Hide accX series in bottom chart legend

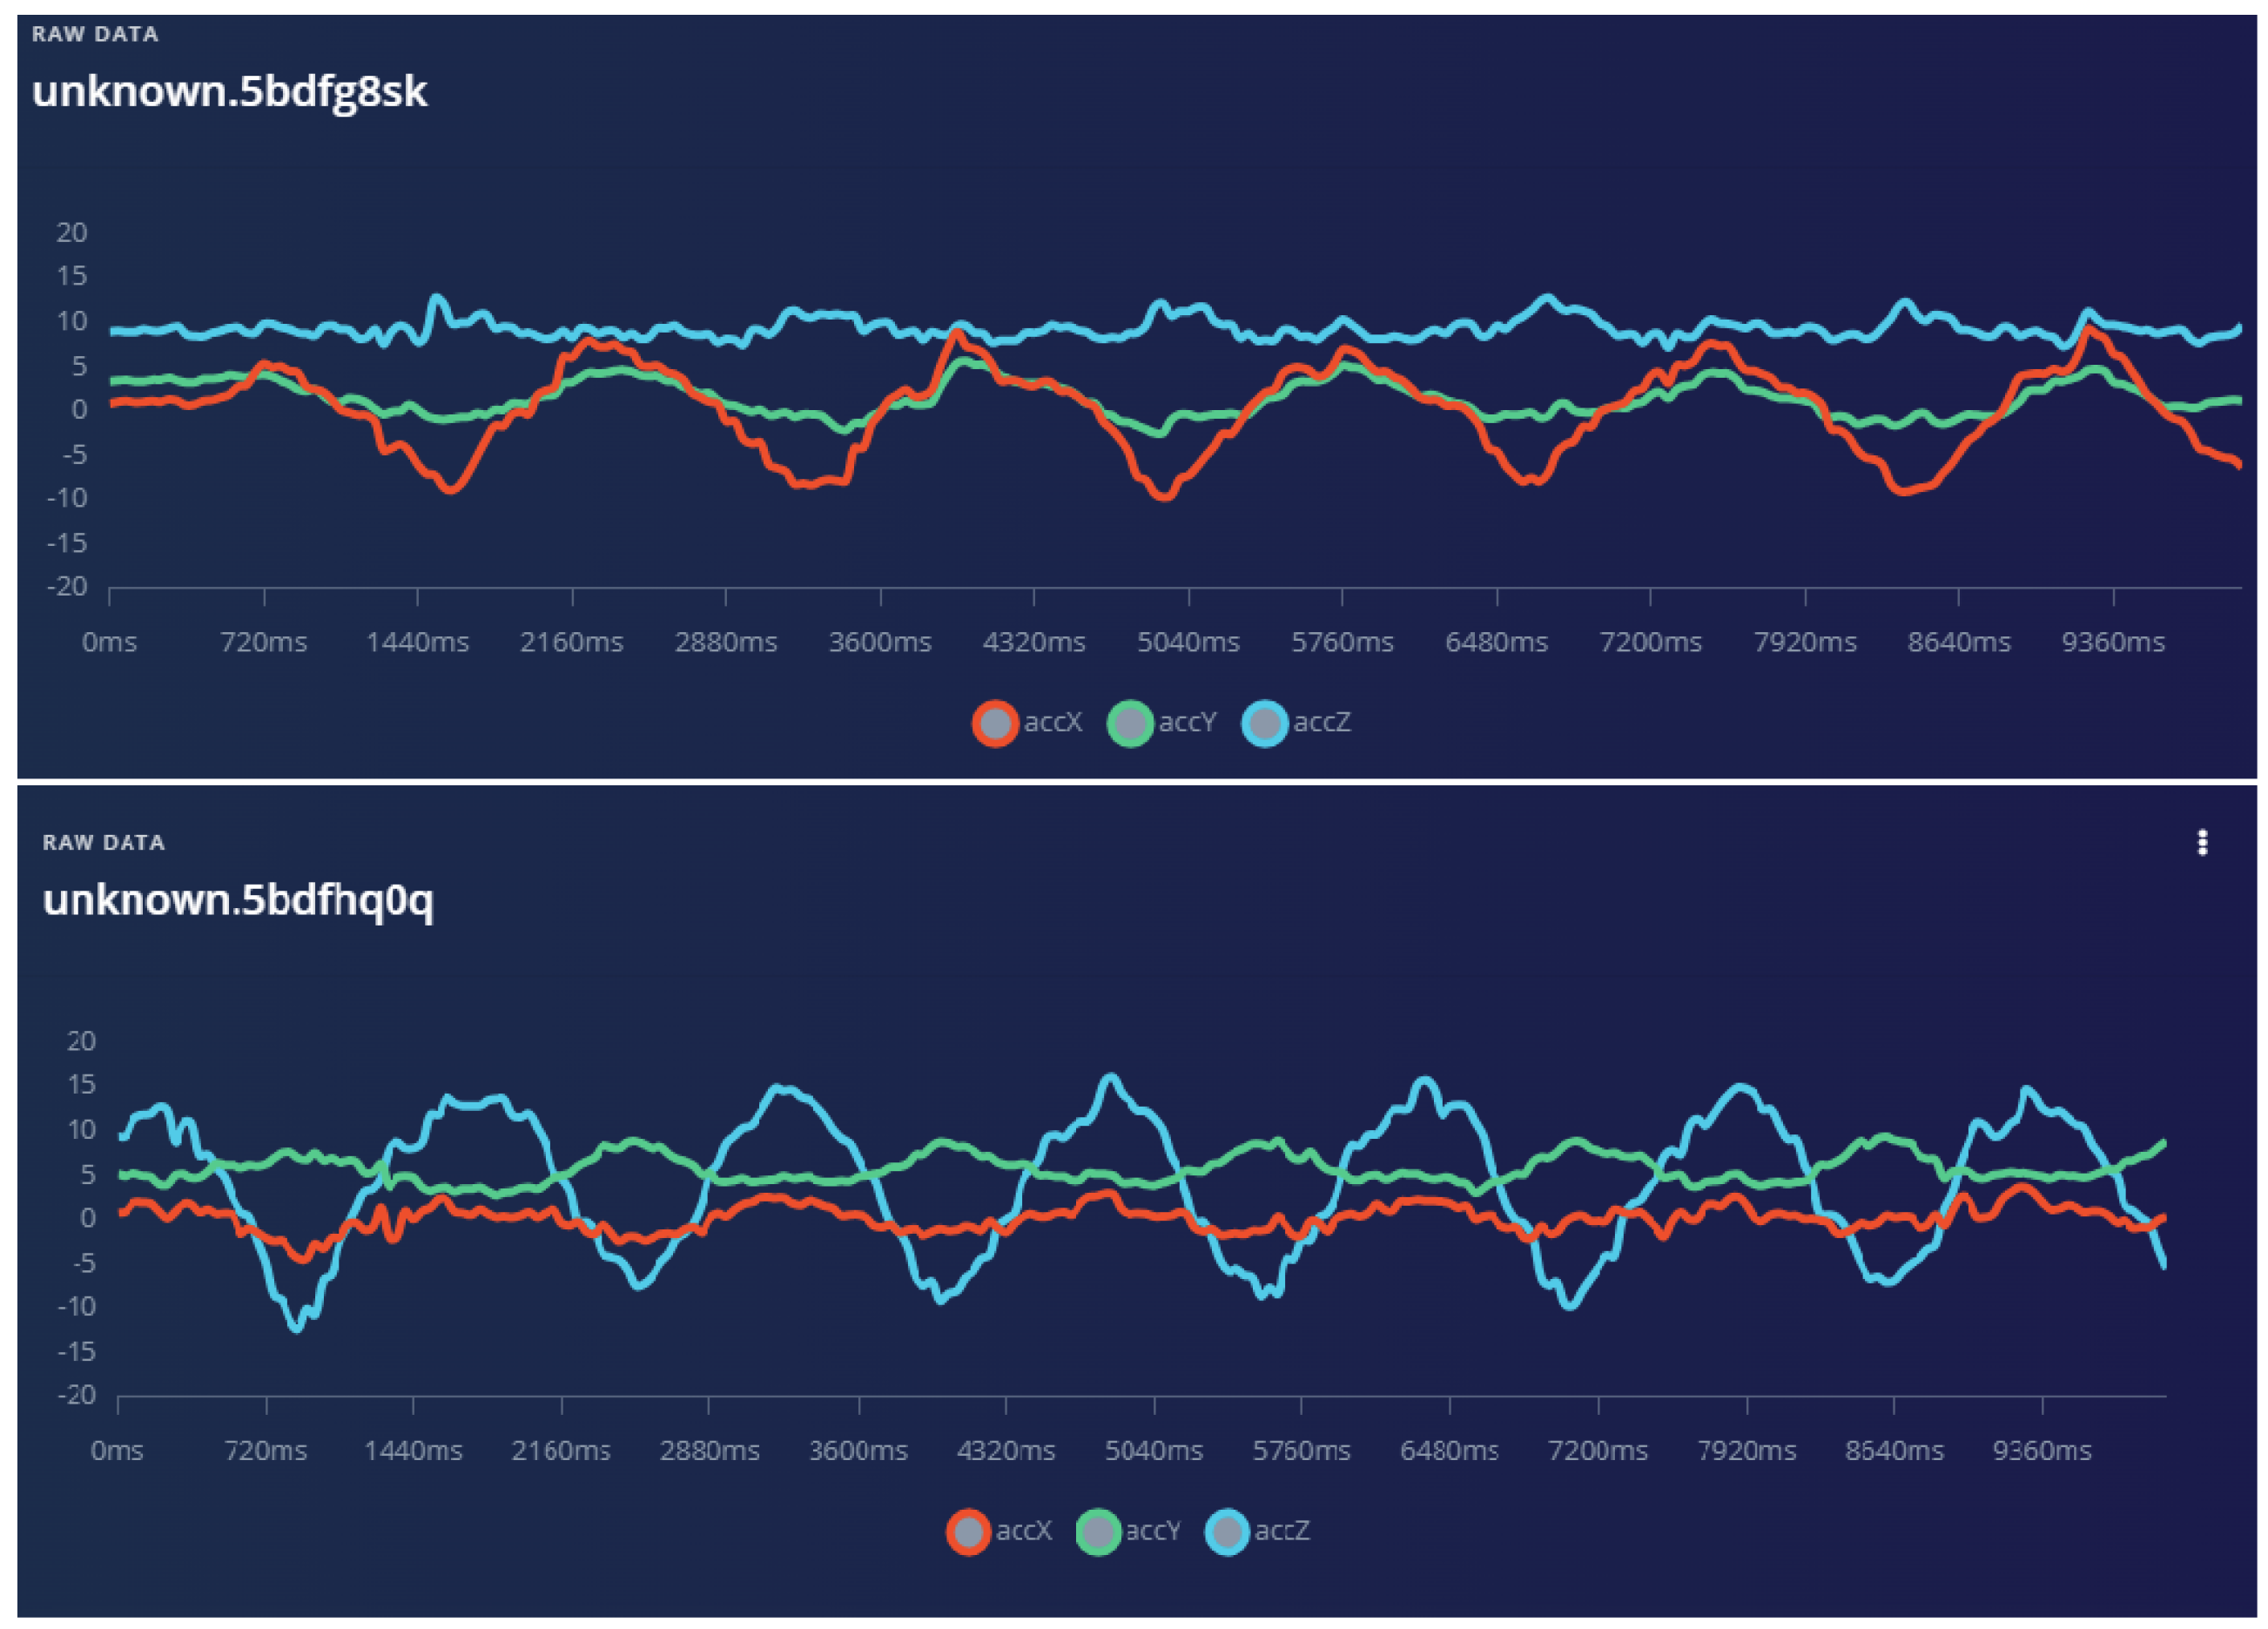pos(968,1531)
